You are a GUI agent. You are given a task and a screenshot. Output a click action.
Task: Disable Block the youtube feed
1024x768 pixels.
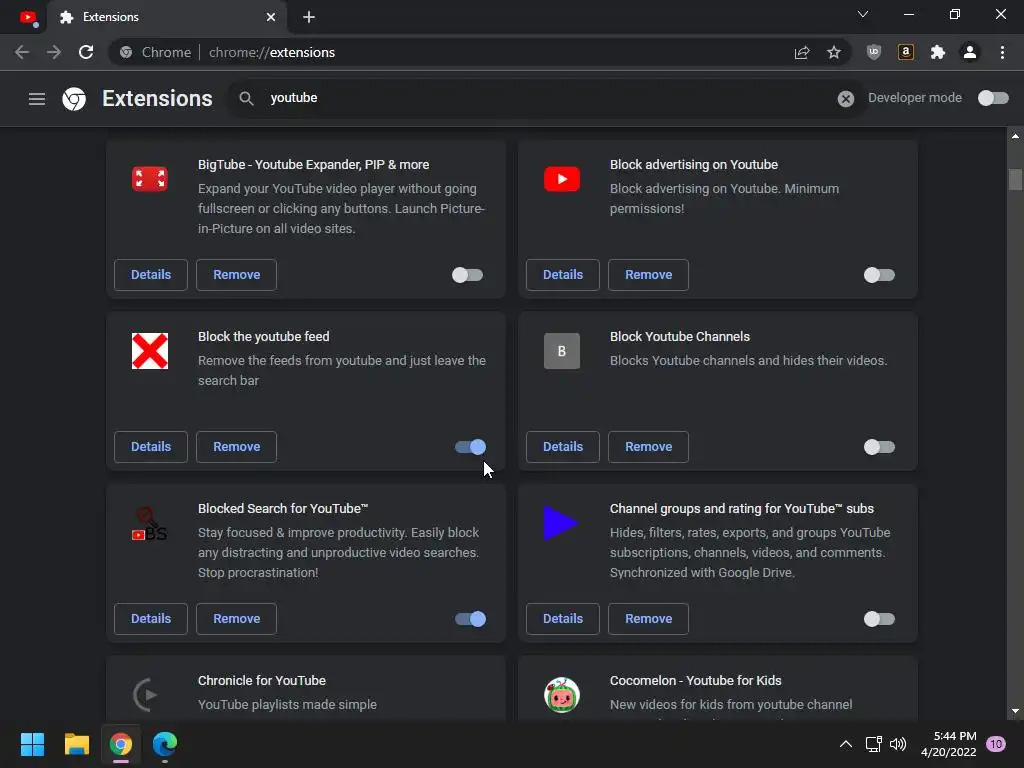point(470,447)
